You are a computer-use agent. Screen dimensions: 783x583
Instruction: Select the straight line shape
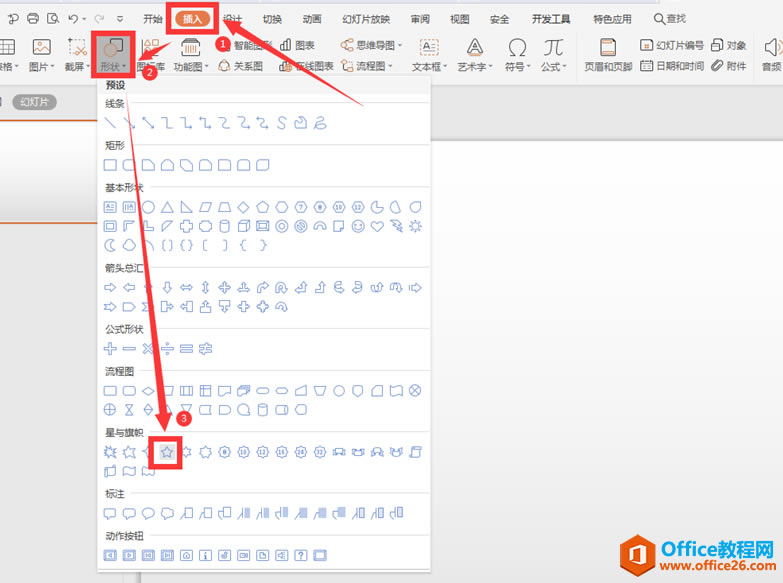click(x=110, y=123)
